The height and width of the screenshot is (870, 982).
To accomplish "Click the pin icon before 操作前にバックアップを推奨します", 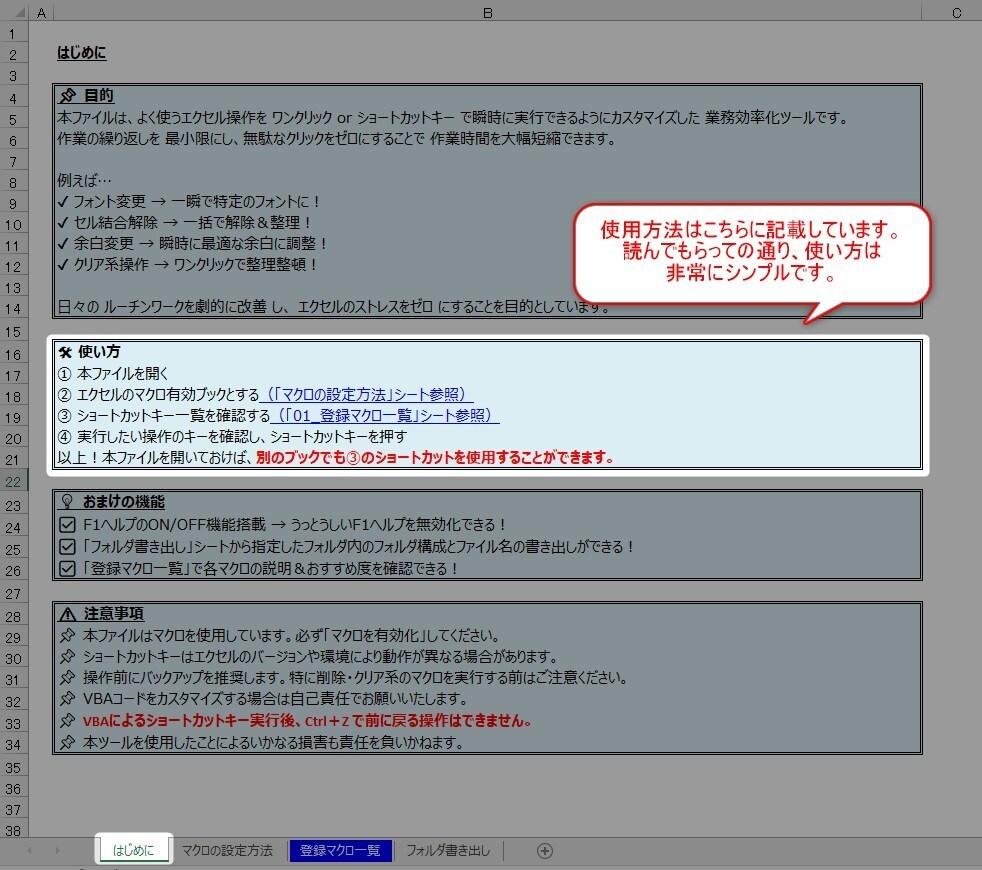I will (x=67, y=677).
